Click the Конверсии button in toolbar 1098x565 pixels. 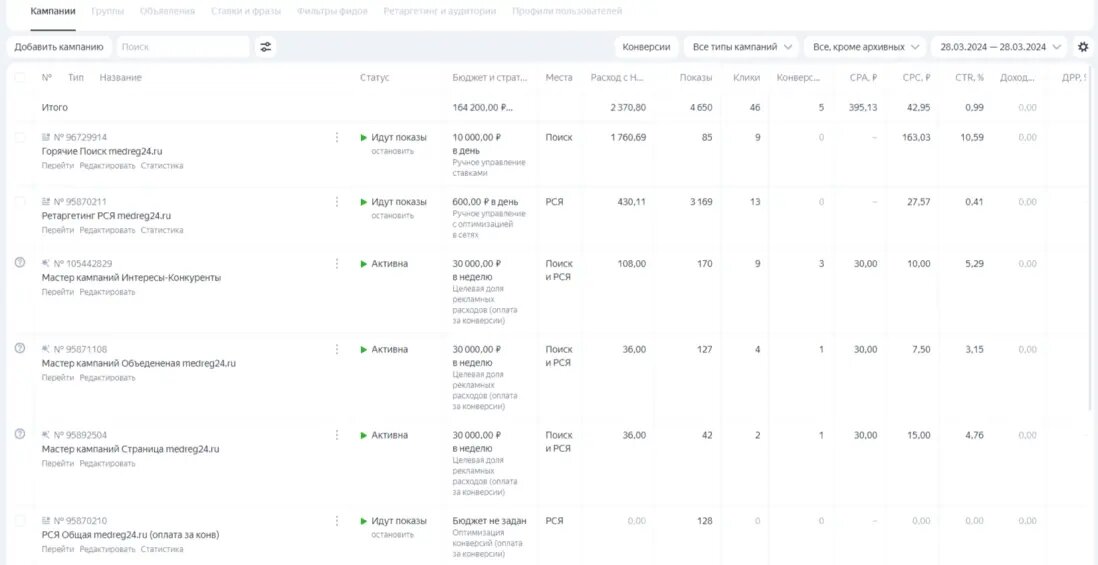[646, 47]
